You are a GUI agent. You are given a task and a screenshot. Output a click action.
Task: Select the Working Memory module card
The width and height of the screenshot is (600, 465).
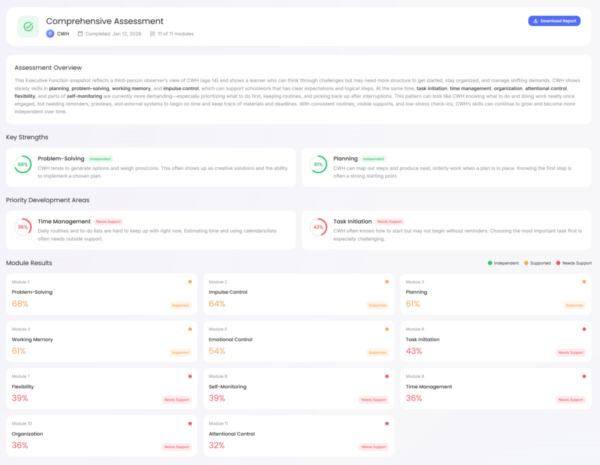pyautogui.click(x=100, y=342)
